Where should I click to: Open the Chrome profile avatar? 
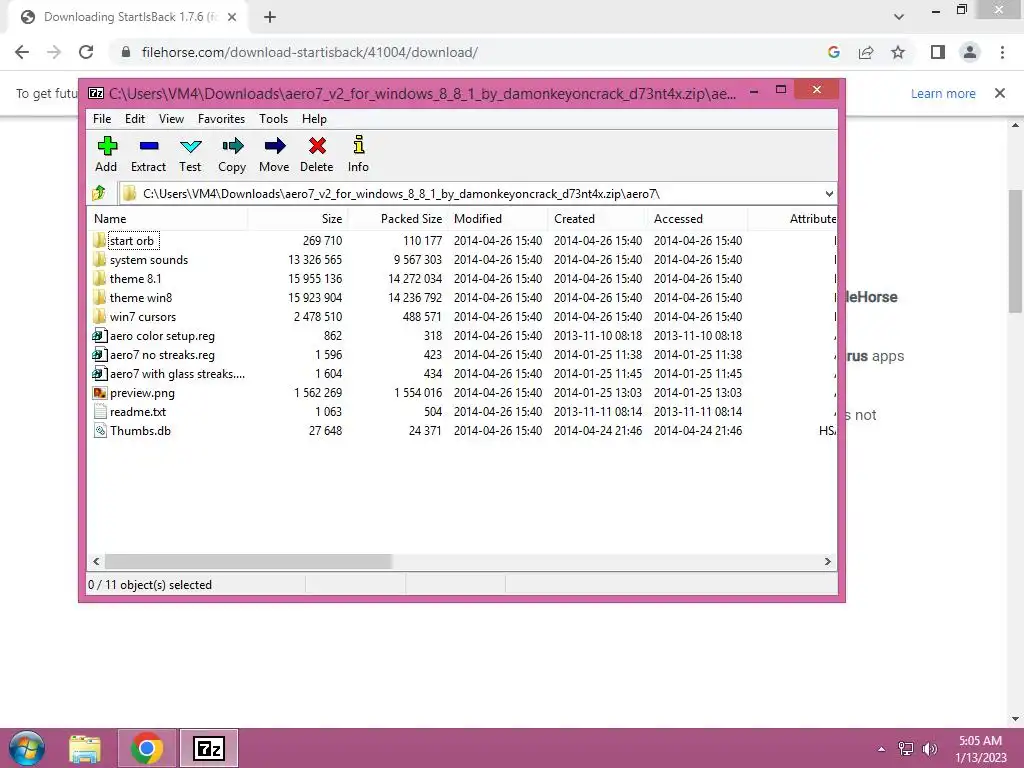pos(970,52)
